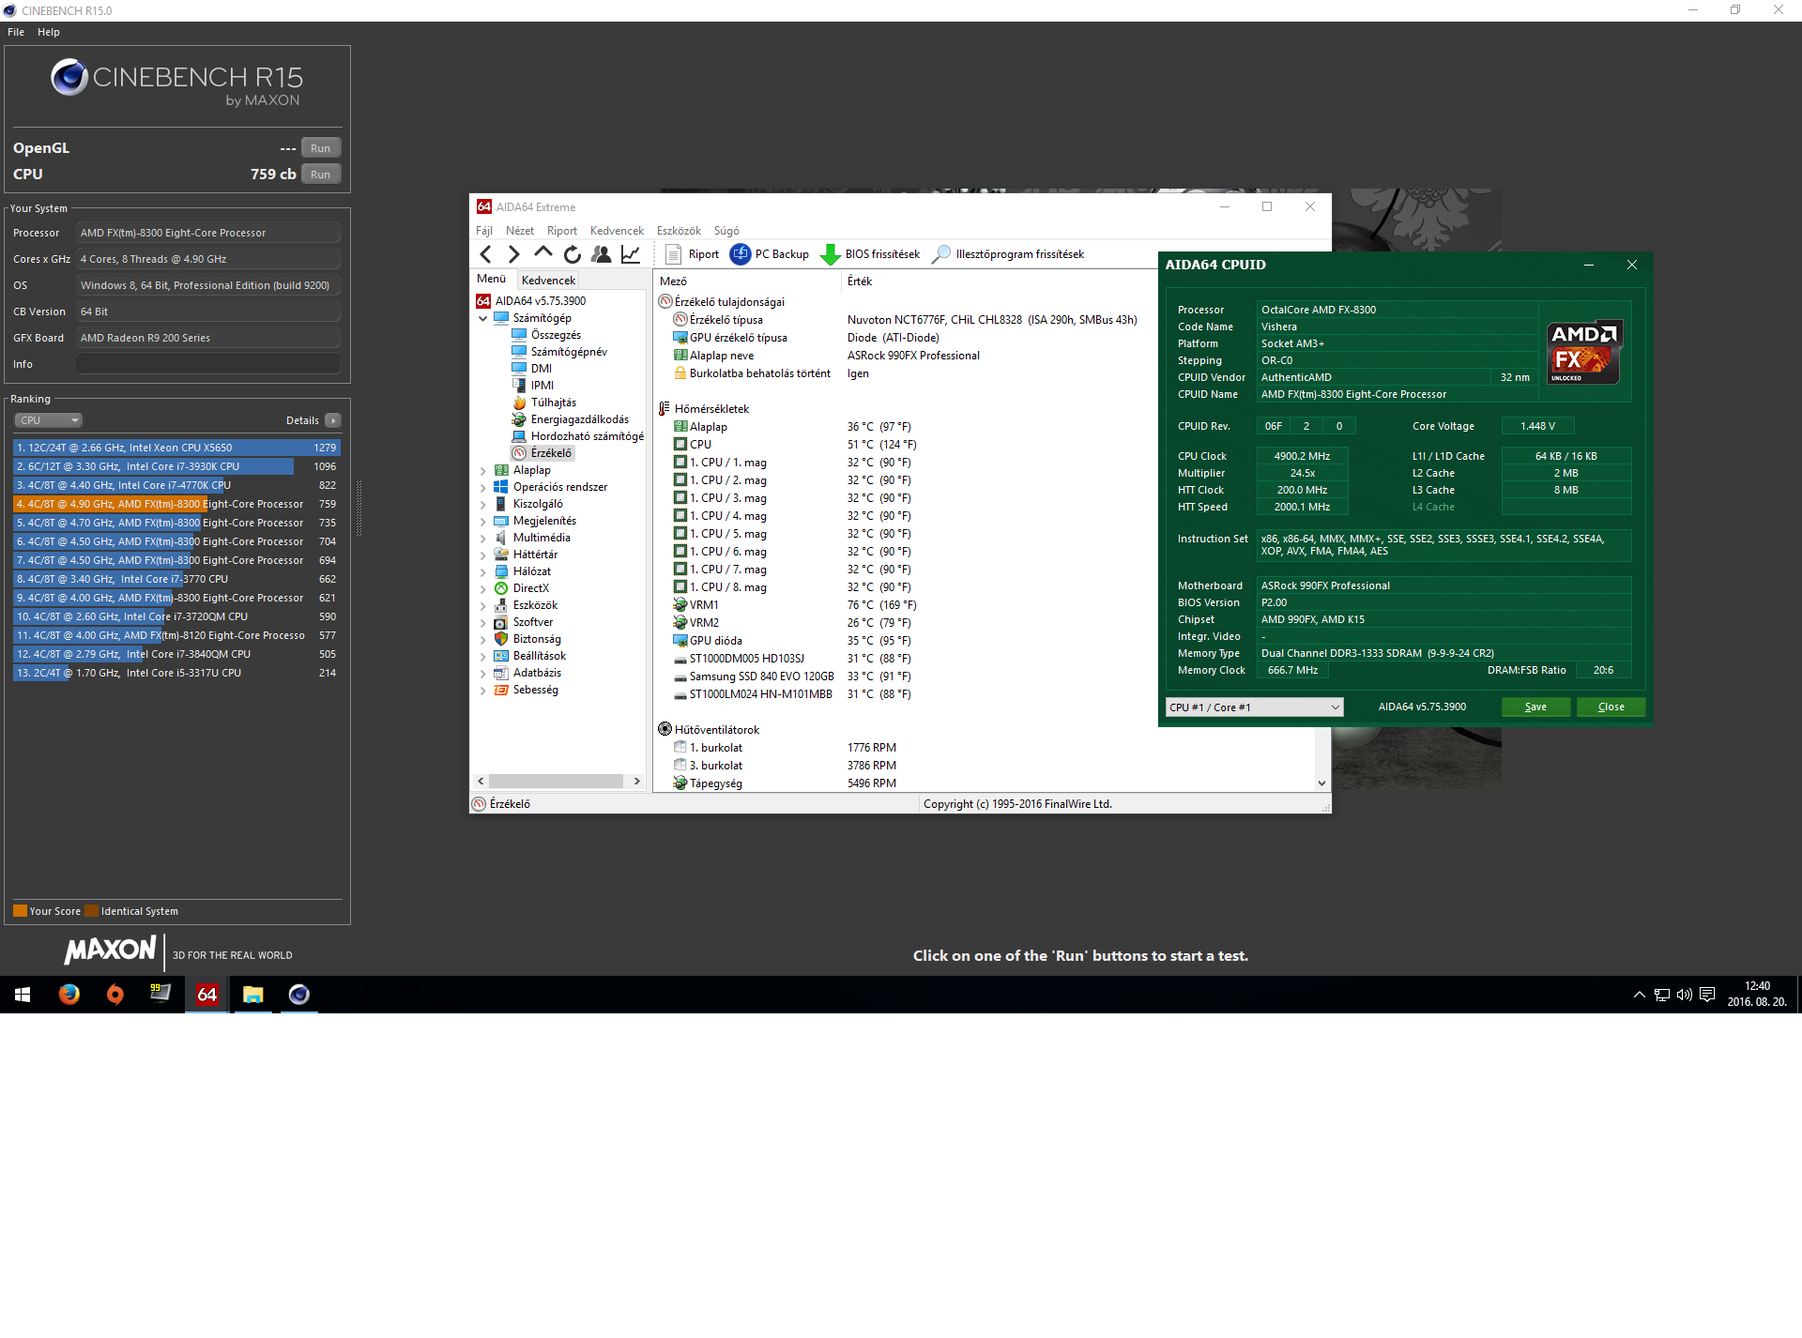The width and height of the screenshot is (1802, 1338).
Task: Click the Cinebench Info input field
Action: click(208, 364)
